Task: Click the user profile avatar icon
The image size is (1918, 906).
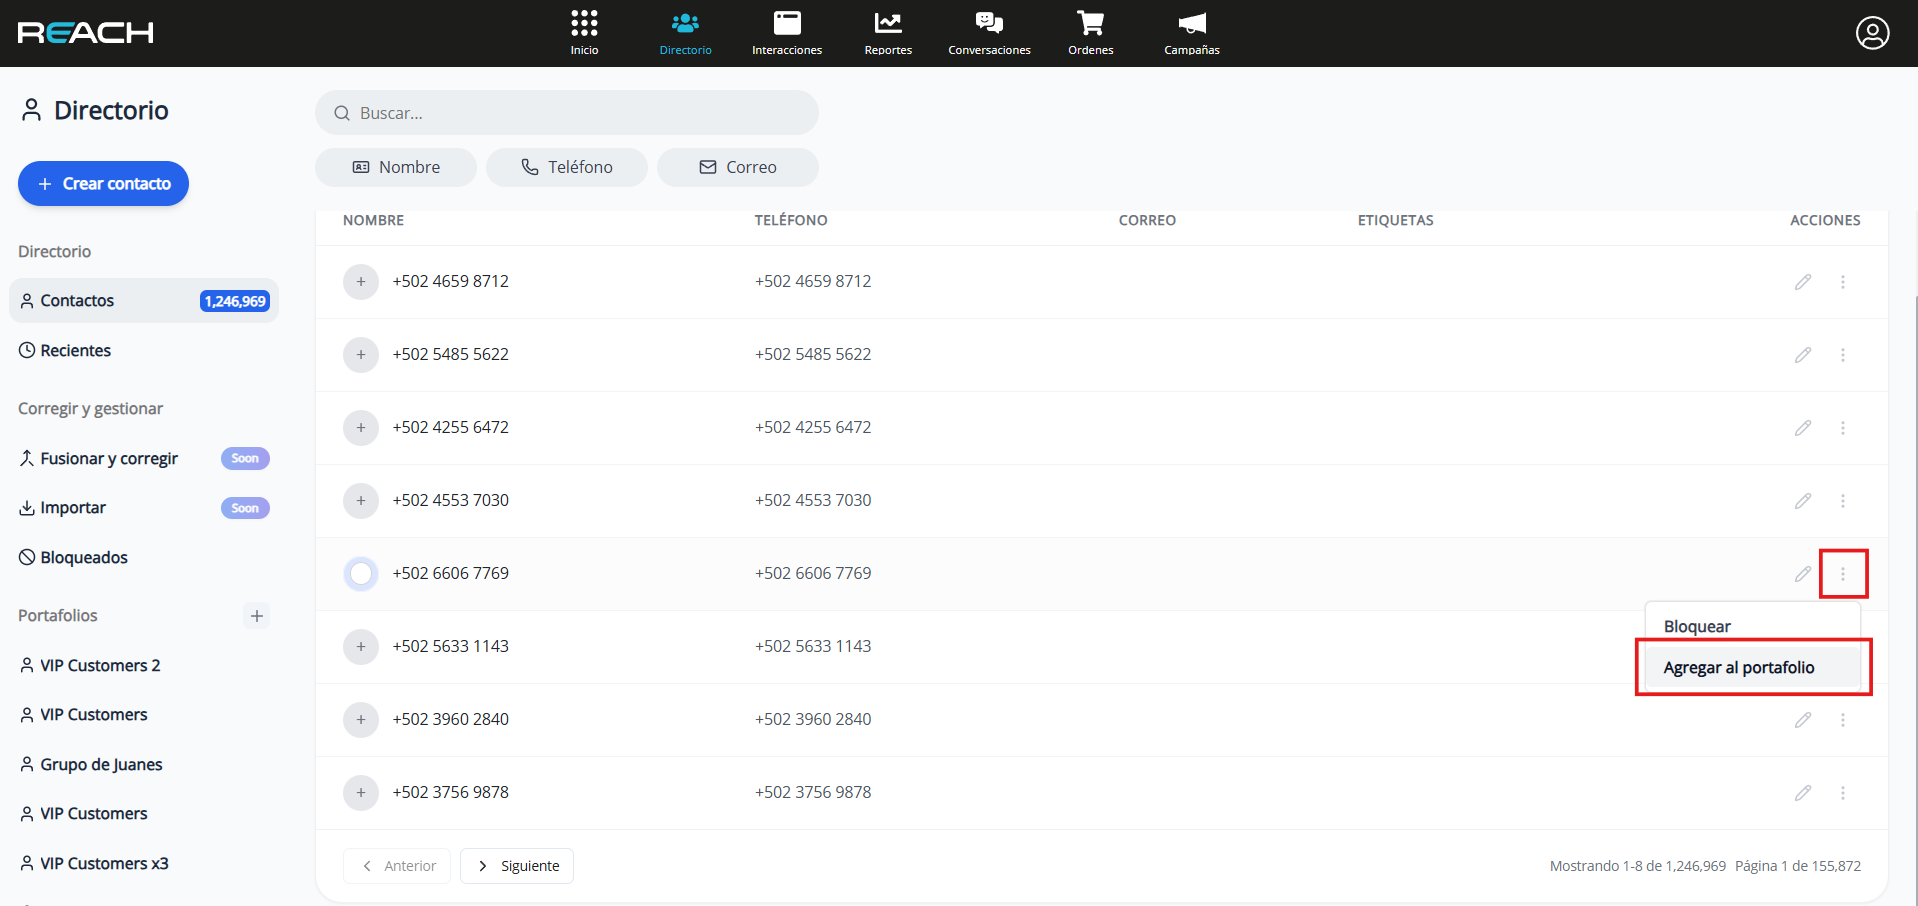Action: pyautogui.click(x=1872, y=33)
